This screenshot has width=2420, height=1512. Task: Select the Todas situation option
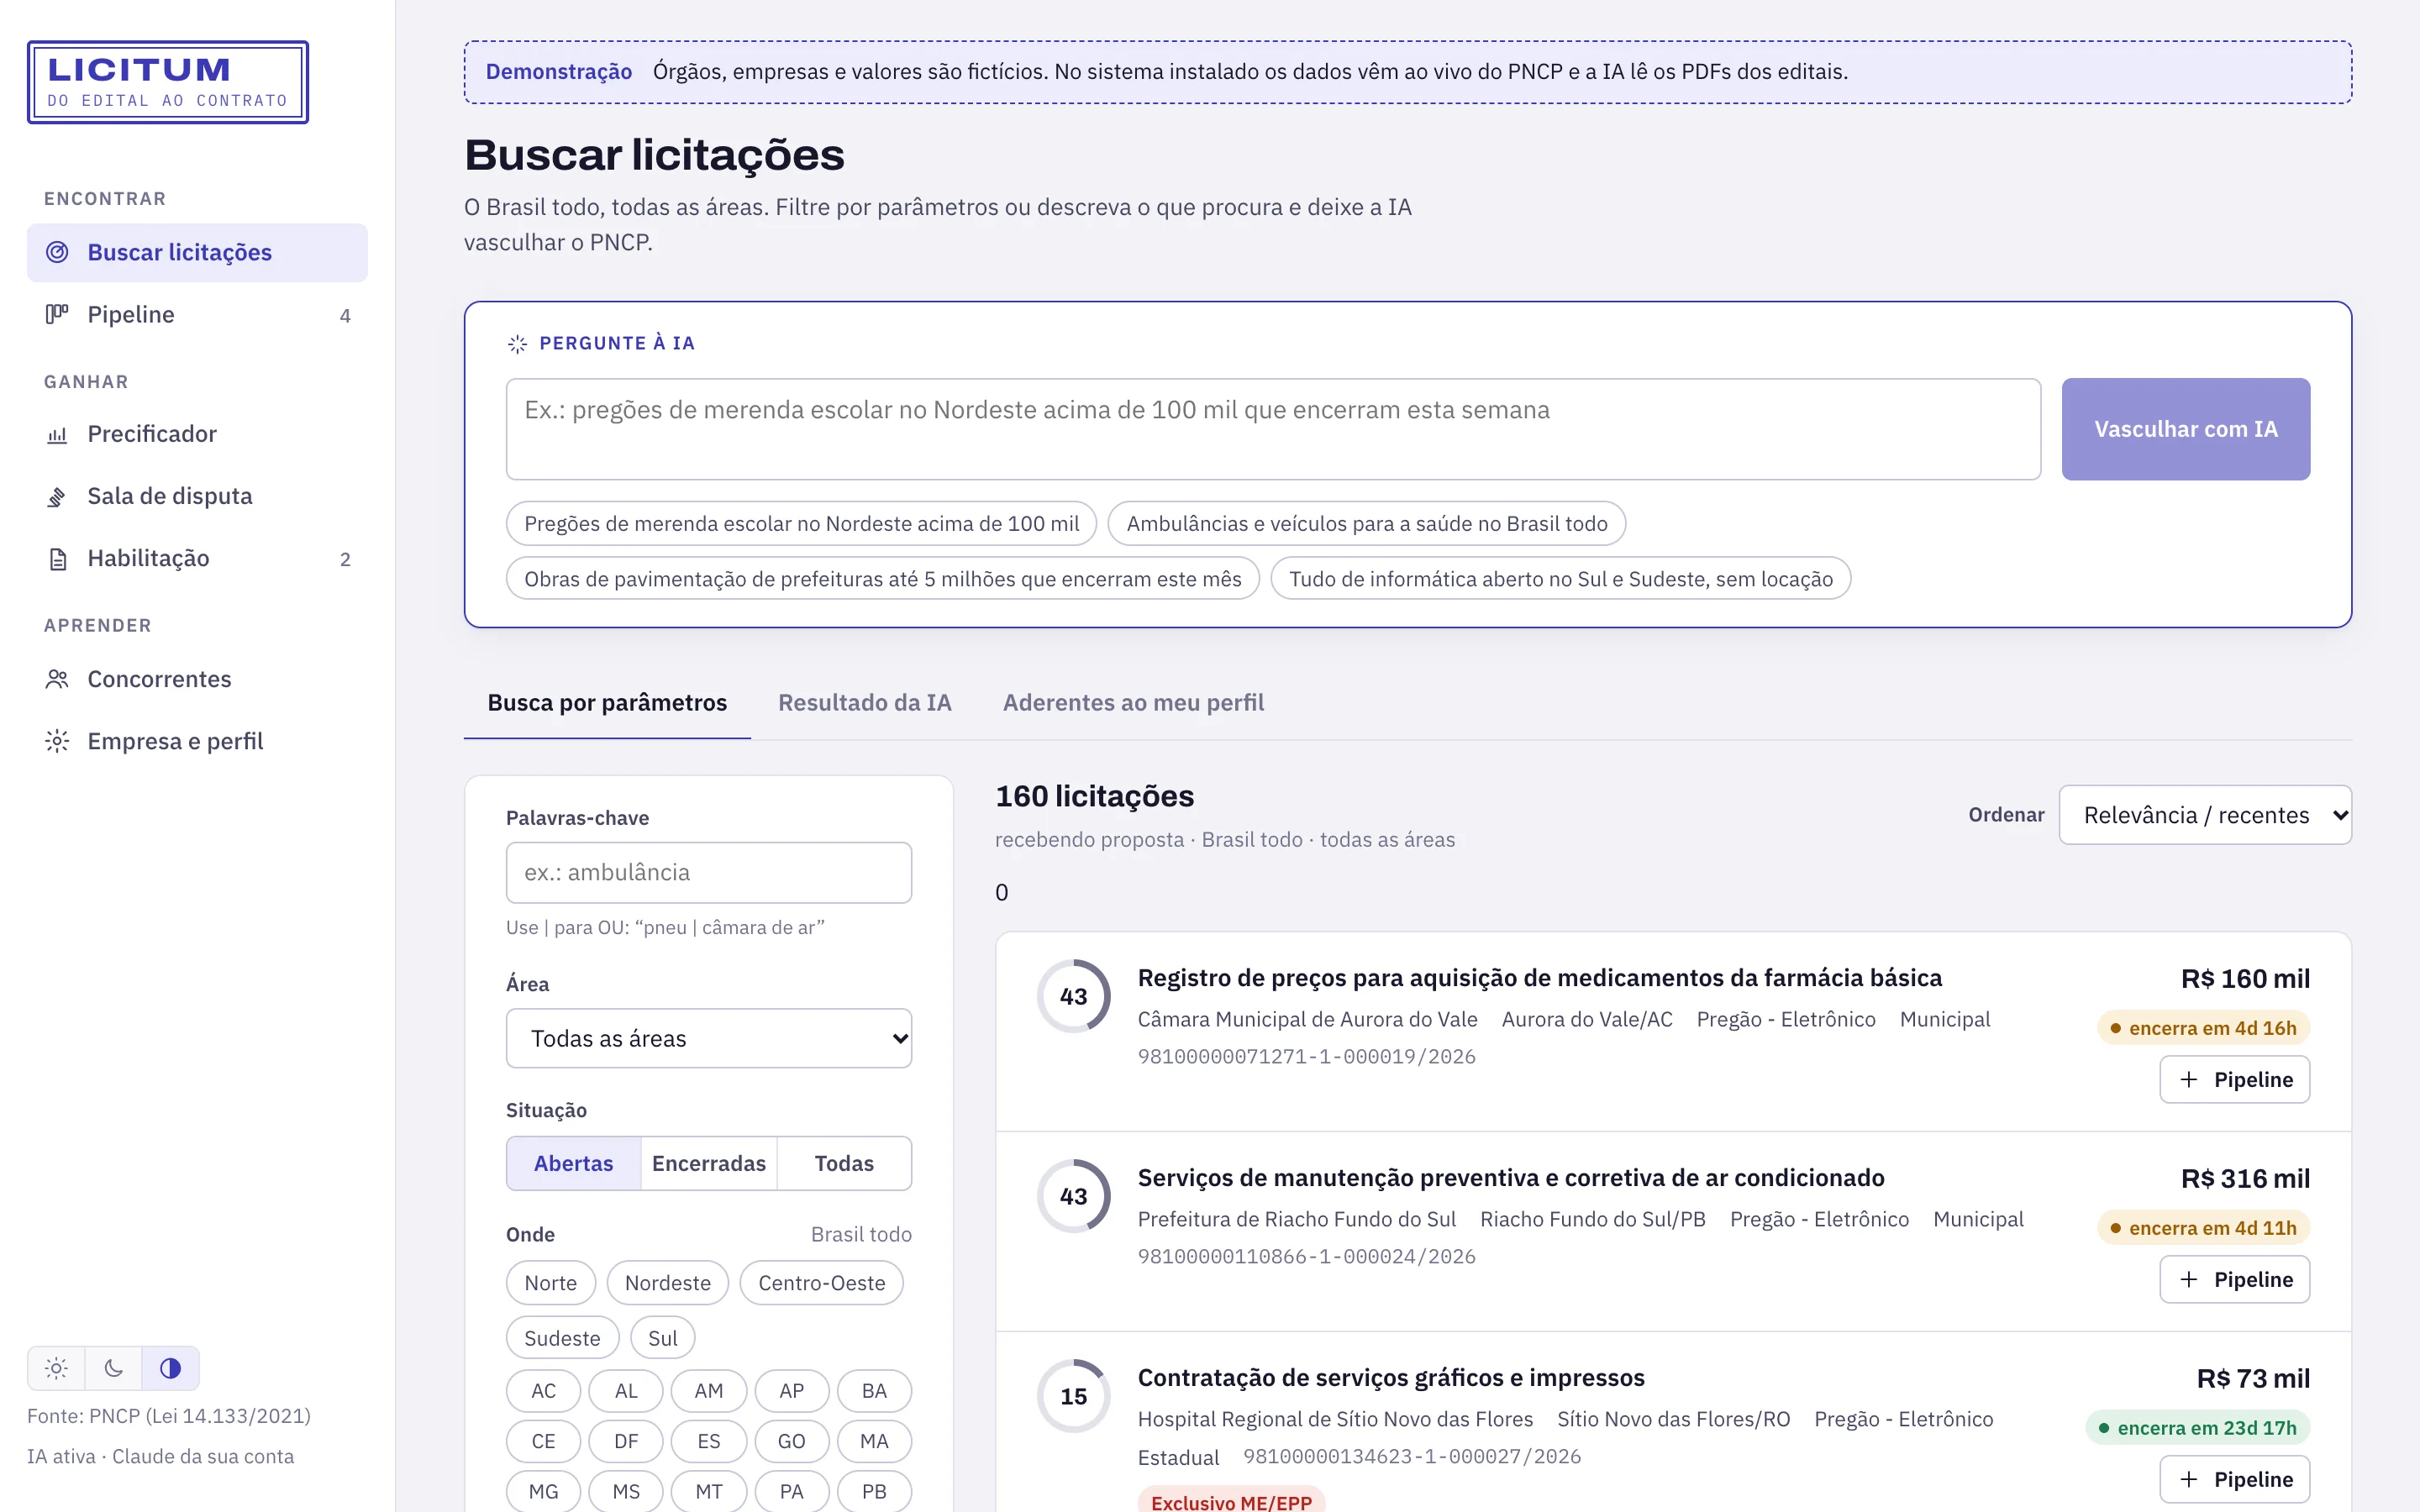(844, 1163)
